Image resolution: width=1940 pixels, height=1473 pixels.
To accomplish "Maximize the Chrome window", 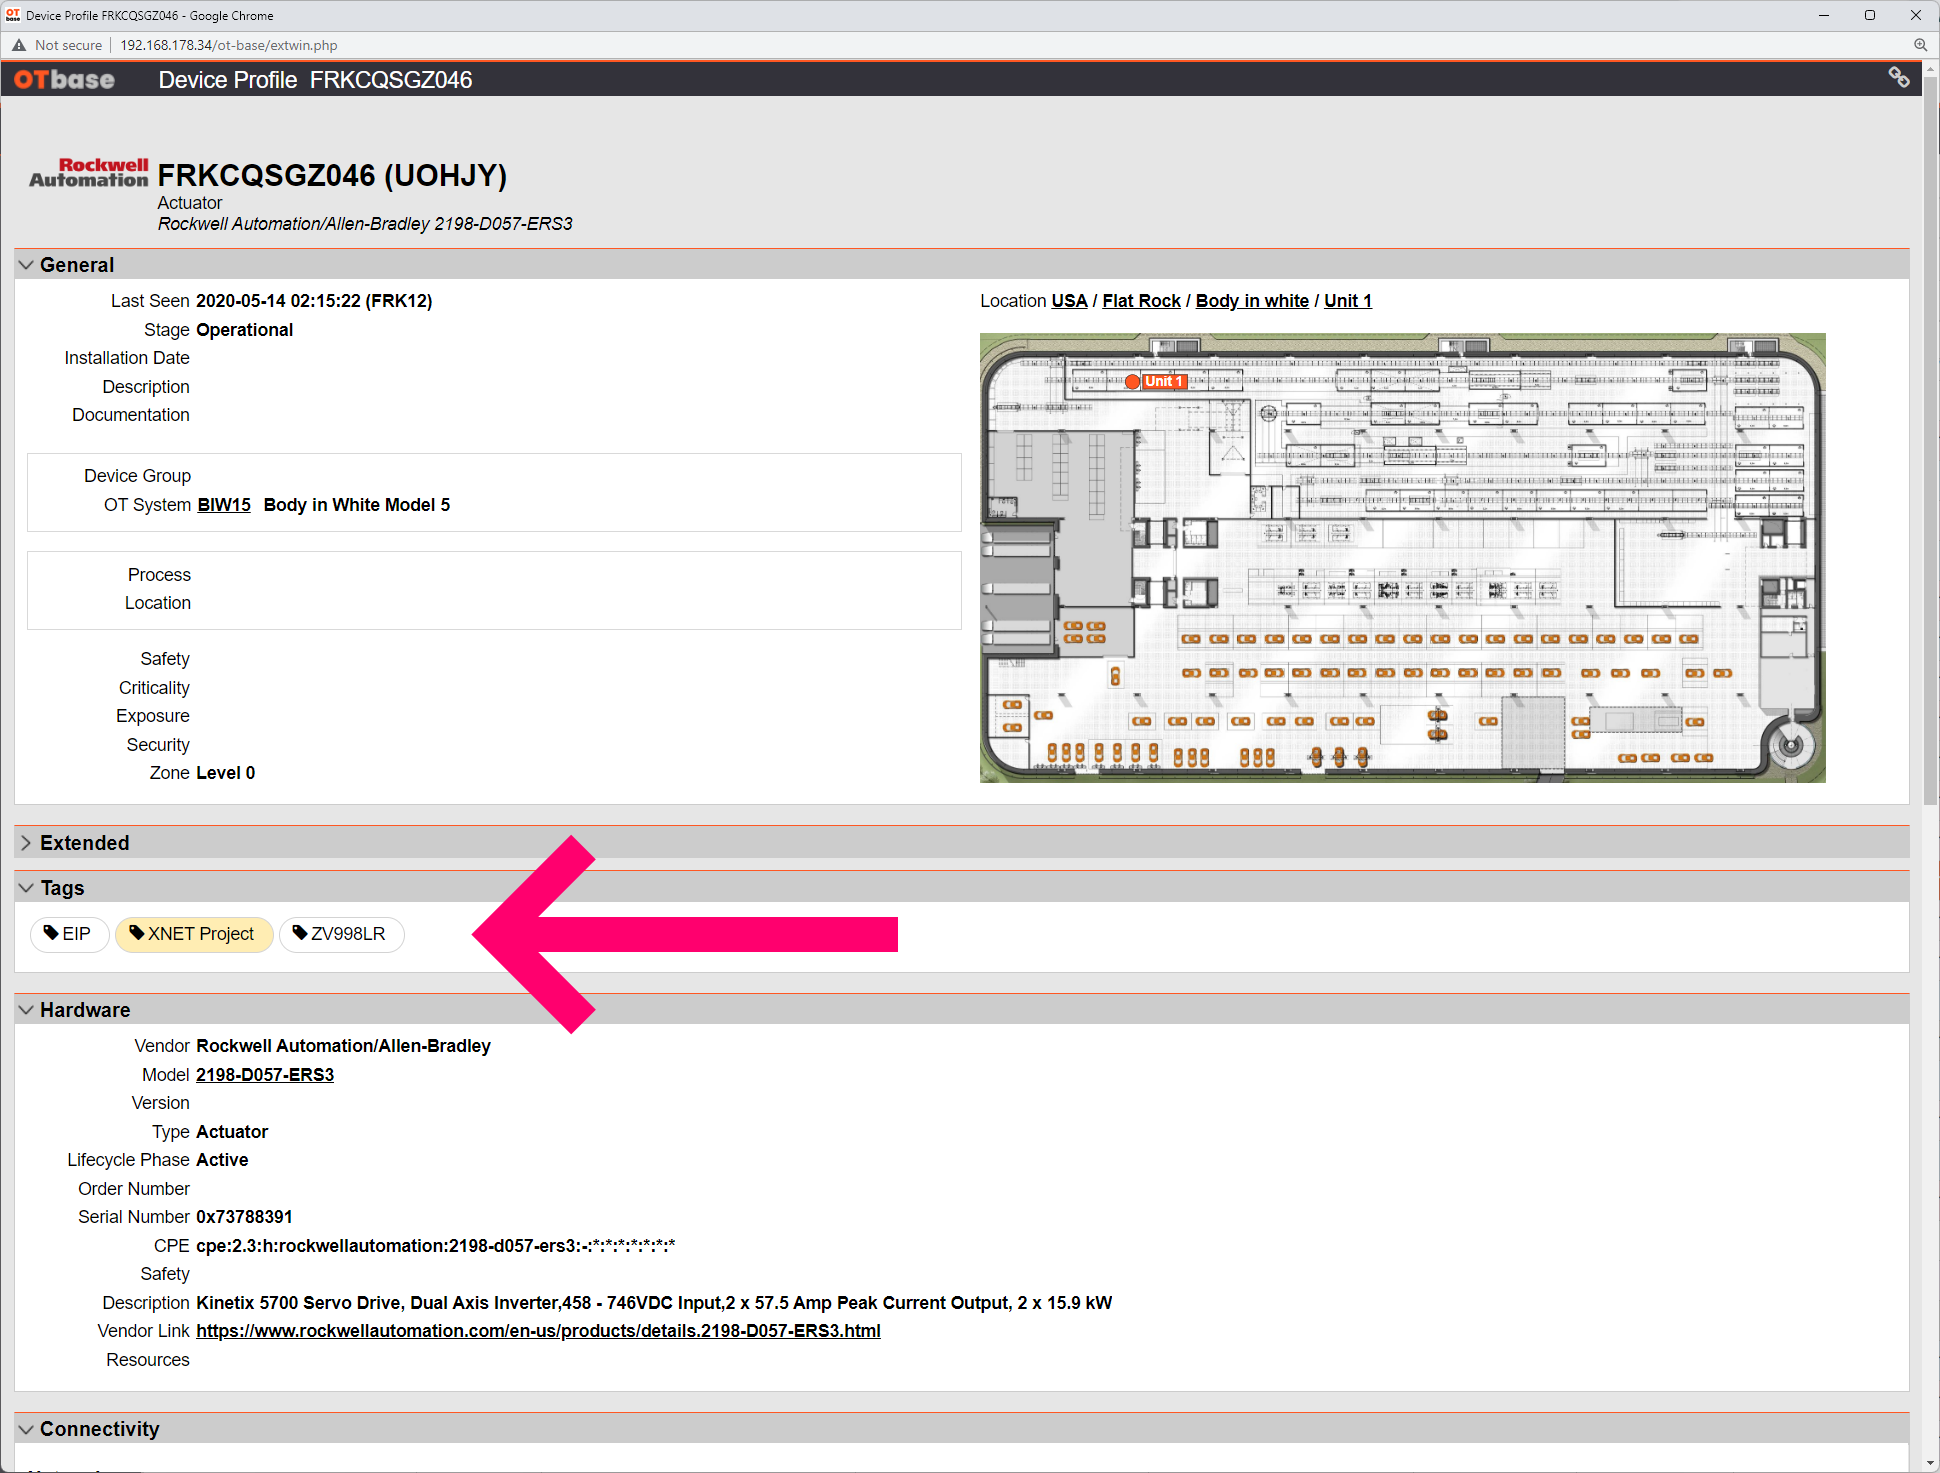I will pos(1870,15).
